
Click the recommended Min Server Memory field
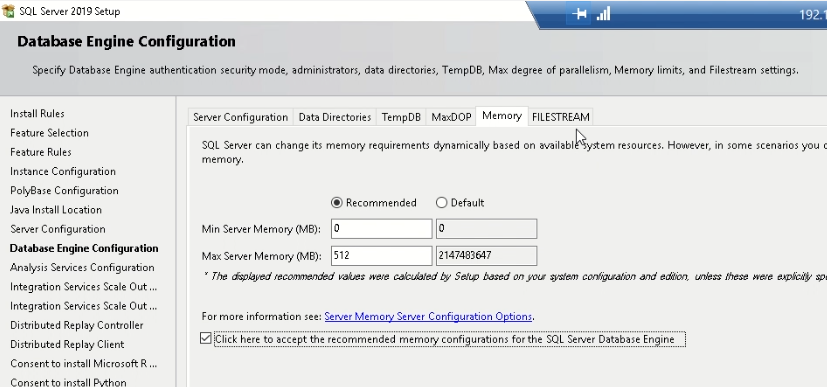(381, 228)
